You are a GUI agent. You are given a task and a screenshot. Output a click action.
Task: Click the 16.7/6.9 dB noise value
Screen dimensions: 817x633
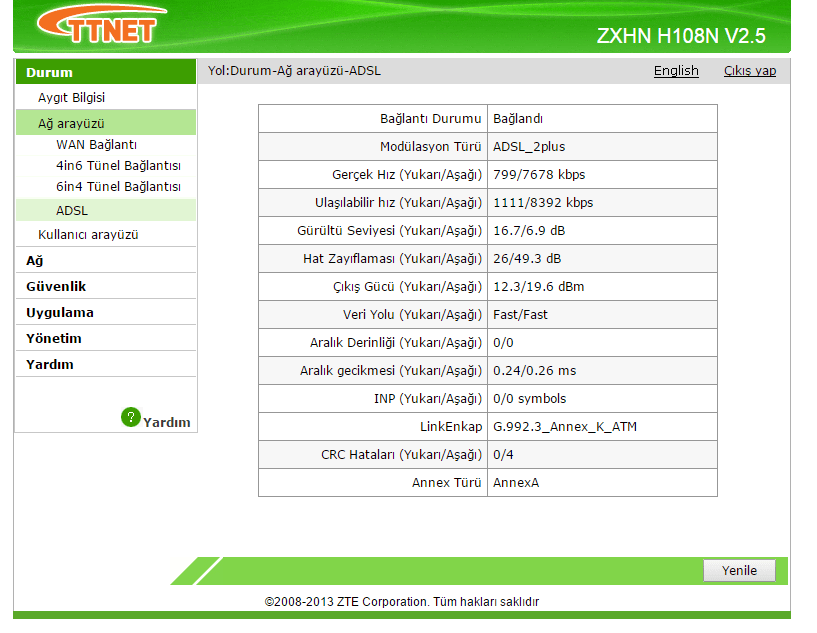pyautogui.click(x=529, y=231)
